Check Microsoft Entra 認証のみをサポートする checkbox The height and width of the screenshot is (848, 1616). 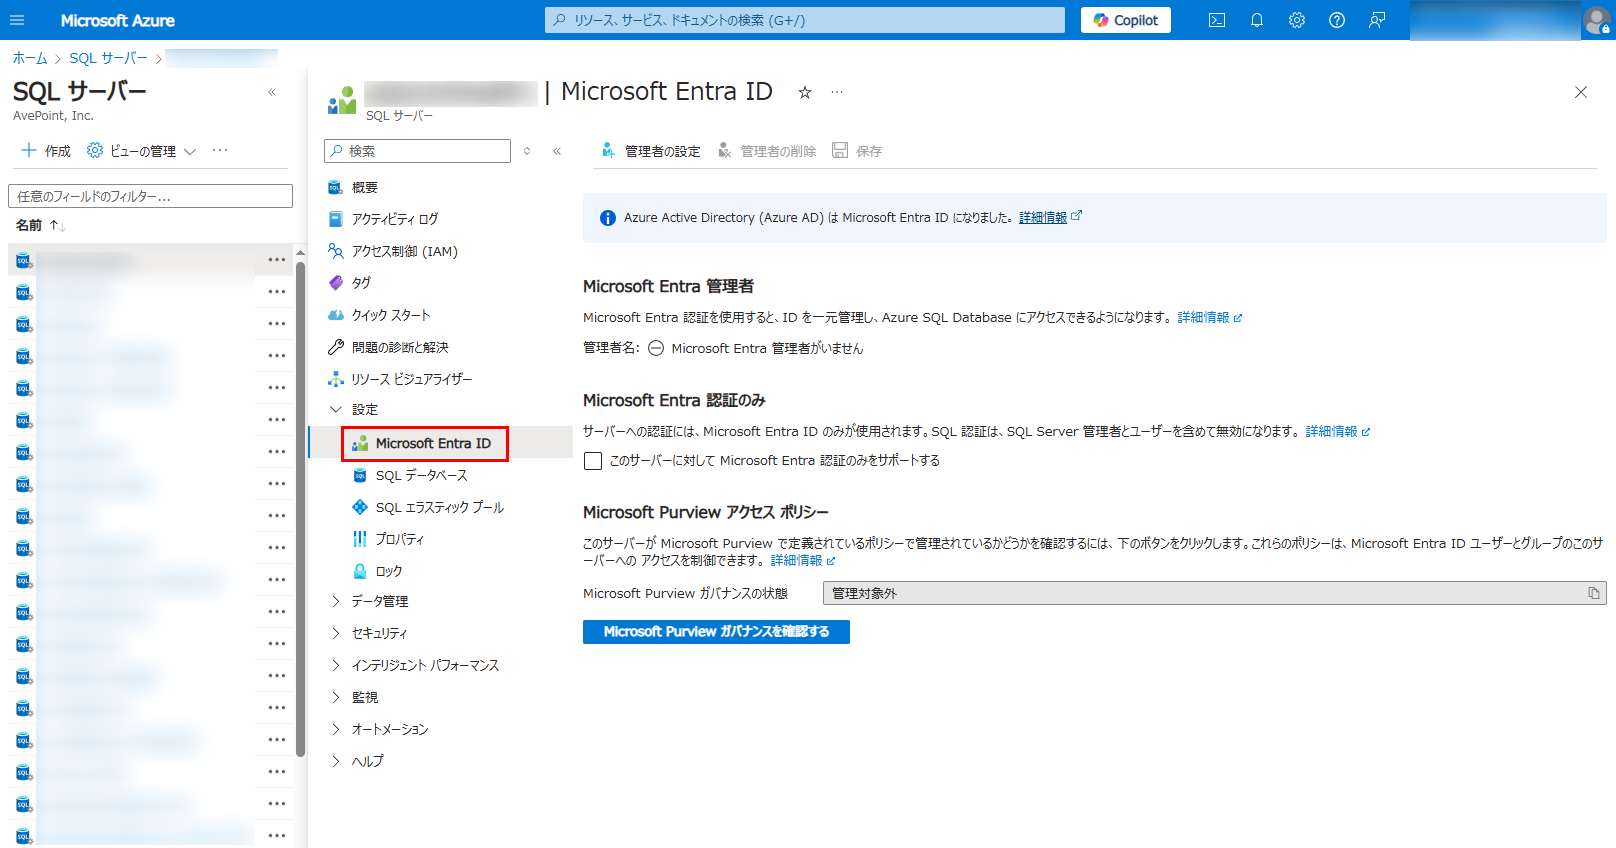pyautogui.click(x=593, y=461)
